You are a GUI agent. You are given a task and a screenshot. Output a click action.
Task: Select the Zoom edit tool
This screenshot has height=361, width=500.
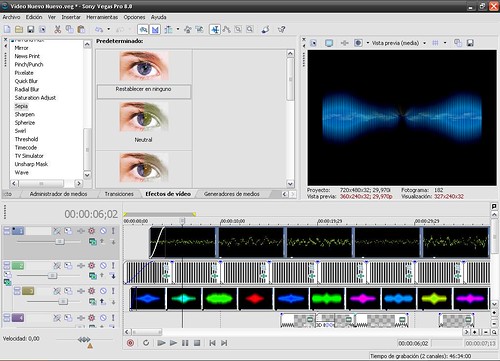[x=250, y=29]
